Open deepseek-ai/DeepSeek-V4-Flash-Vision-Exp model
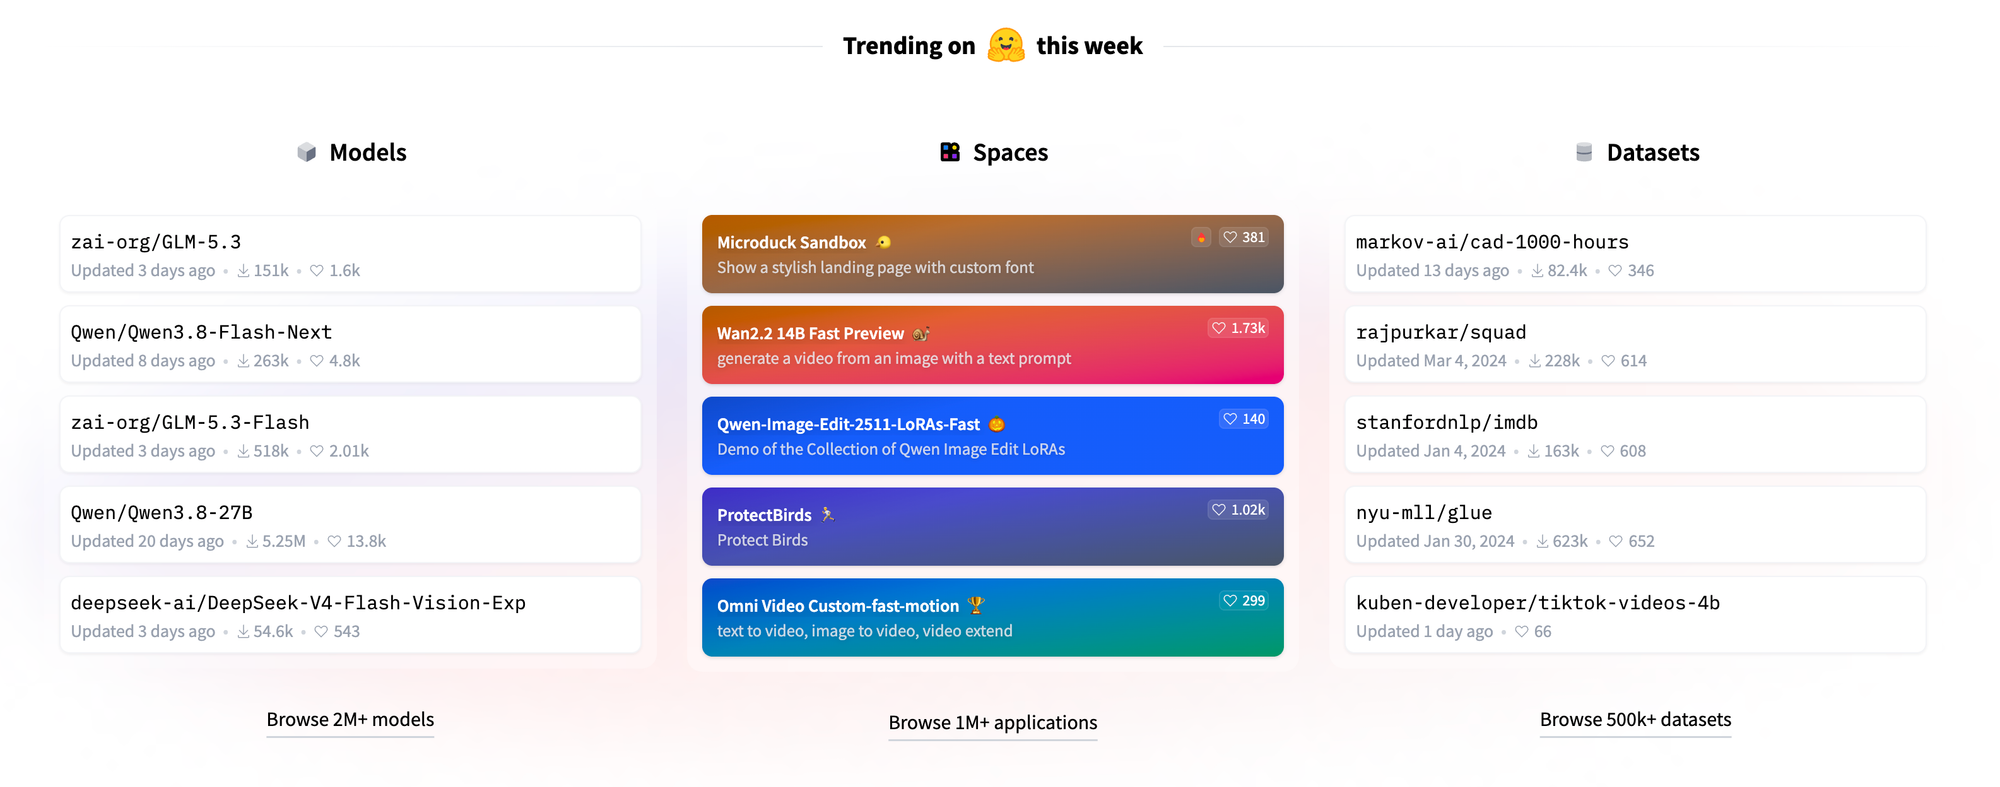 350,615
